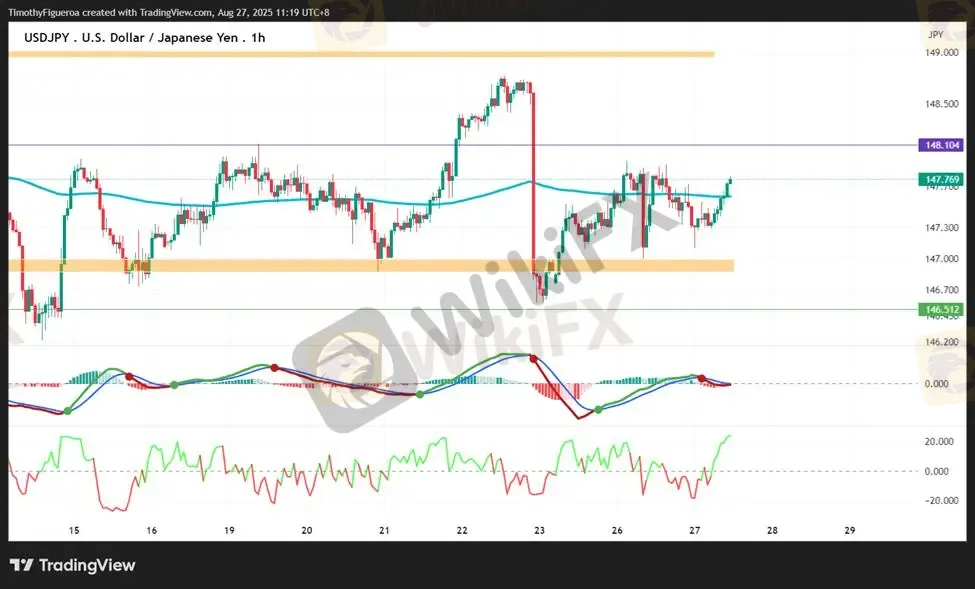Viewport: 975px width, 589px height.
Task: Select date 23 on the time axis
Action: click(x=539, y=531)
